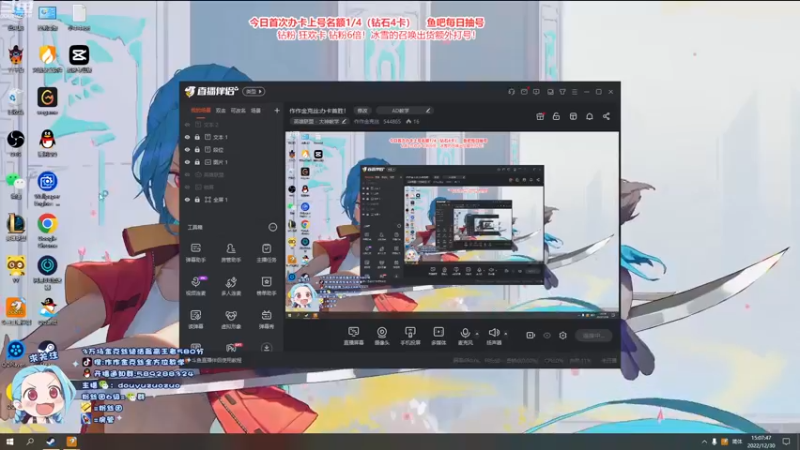Collapse the 工具箱 toolbox section
This screenshot has height=450, width=800.
(272, 227)
